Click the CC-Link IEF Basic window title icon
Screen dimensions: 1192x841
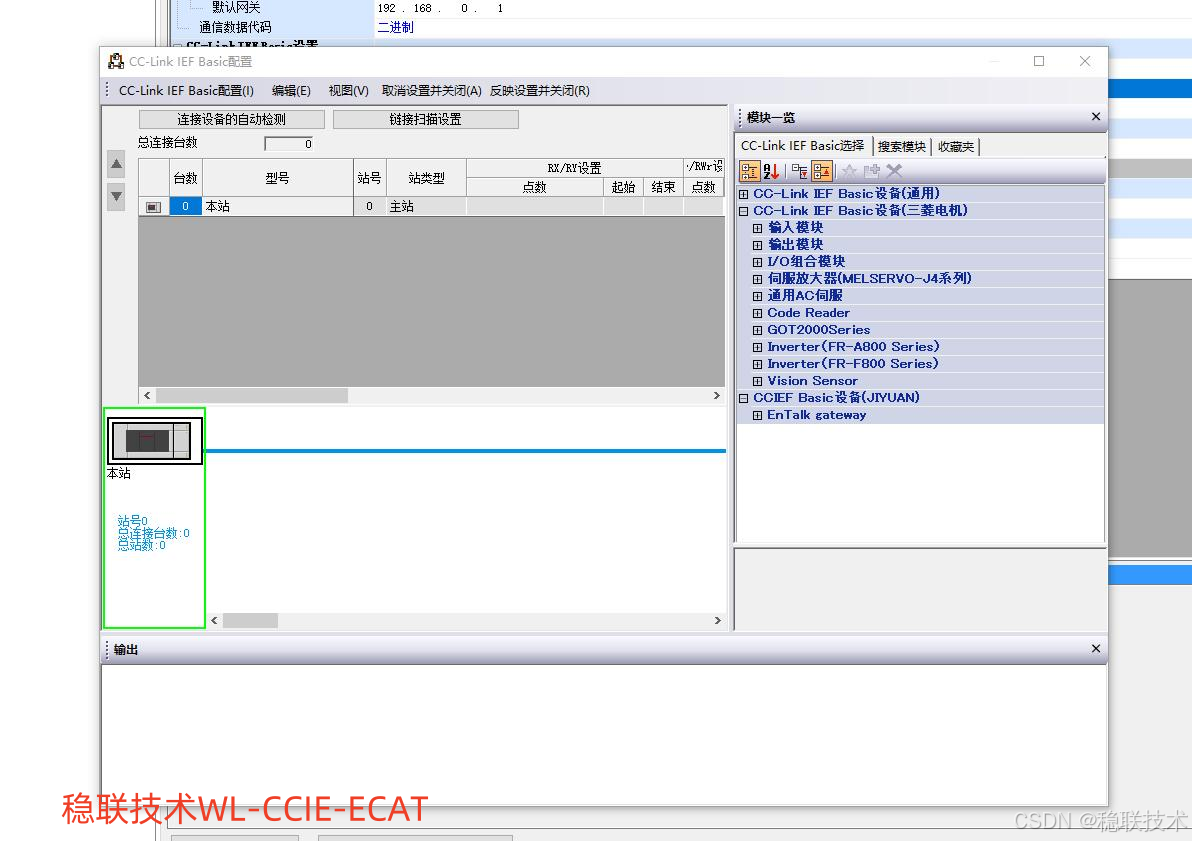(x=116, y=62)
